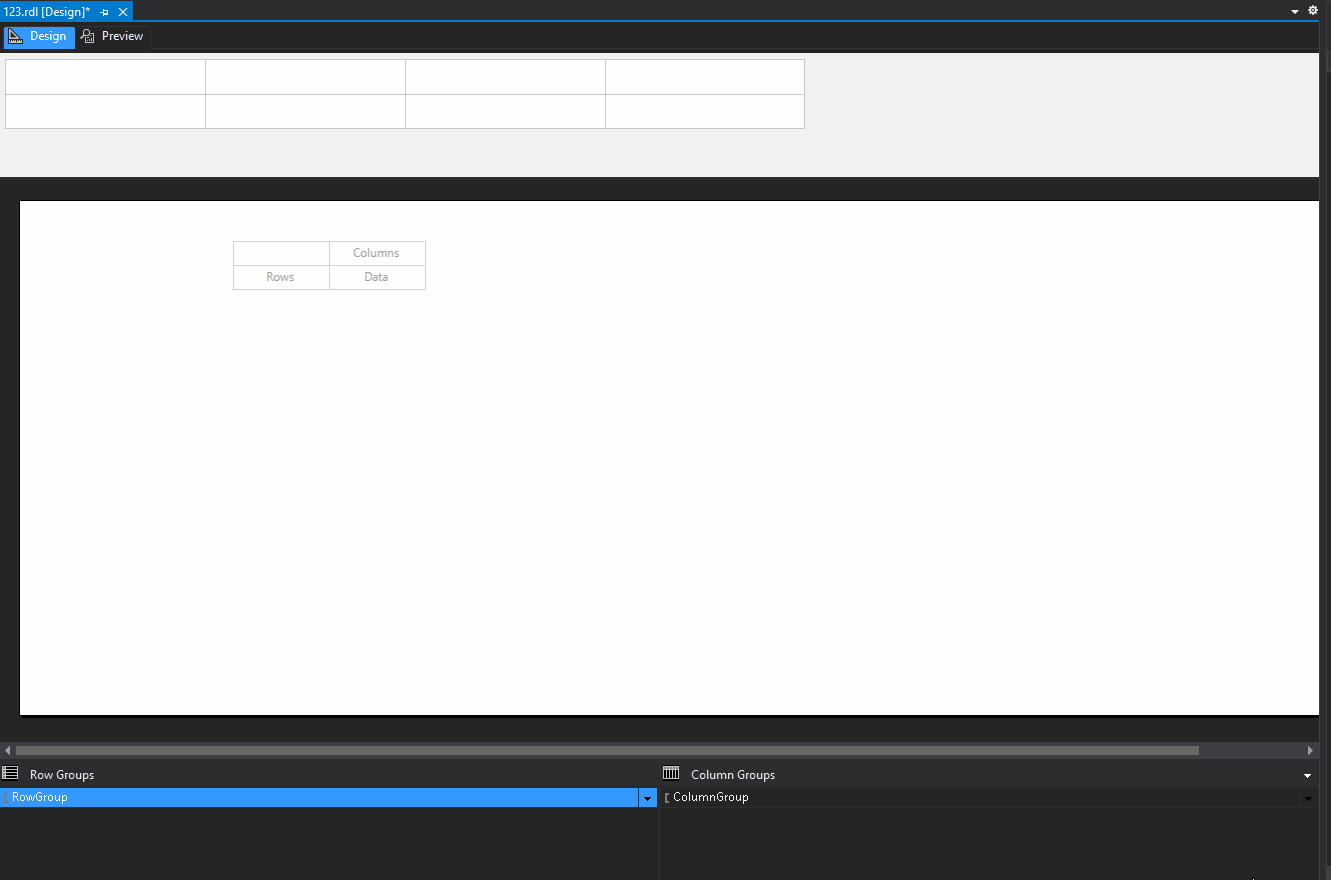1331x880 pixels.
Task: Click the Row Groups header label
Action: [62, 775]
